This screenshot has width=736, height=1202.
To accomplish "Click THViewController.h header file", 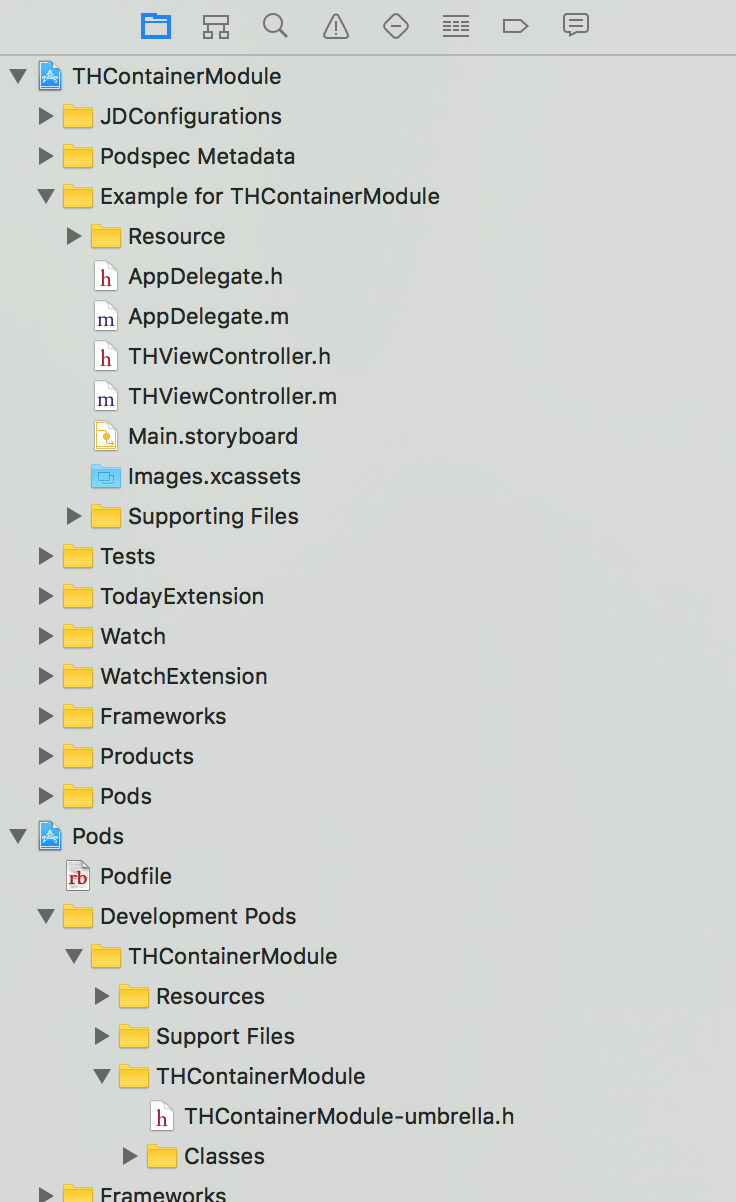I will pyautogui.click(x=229, y=356).
